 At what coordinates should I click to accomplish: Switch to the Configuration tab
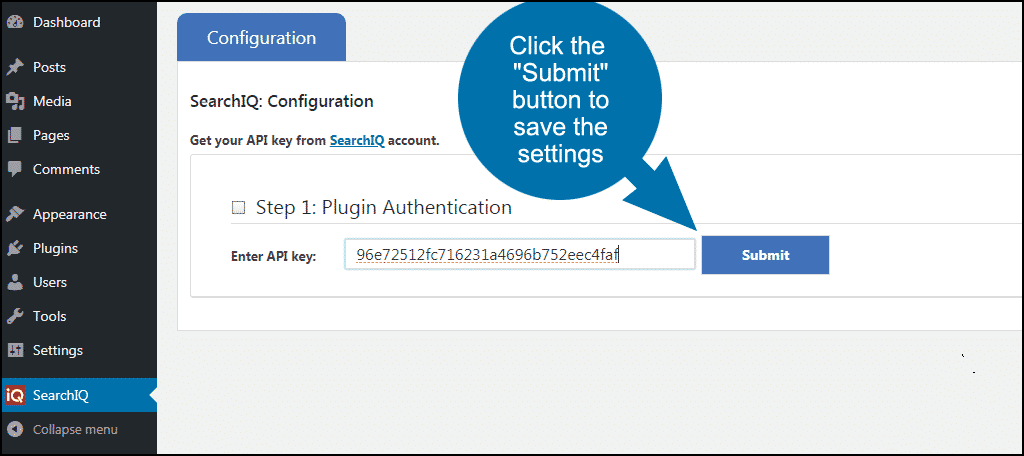(261, 37)
